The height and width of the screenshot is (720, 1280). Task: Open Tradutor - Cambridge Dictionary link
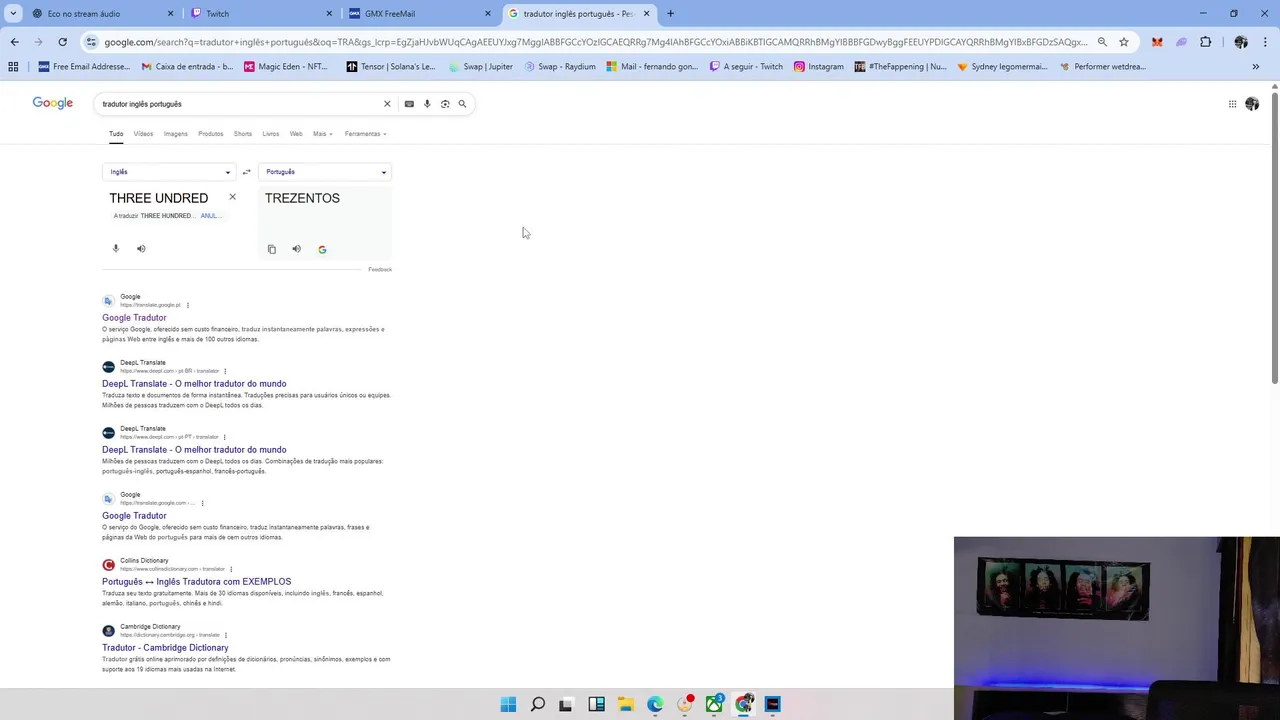click(165, 648)
